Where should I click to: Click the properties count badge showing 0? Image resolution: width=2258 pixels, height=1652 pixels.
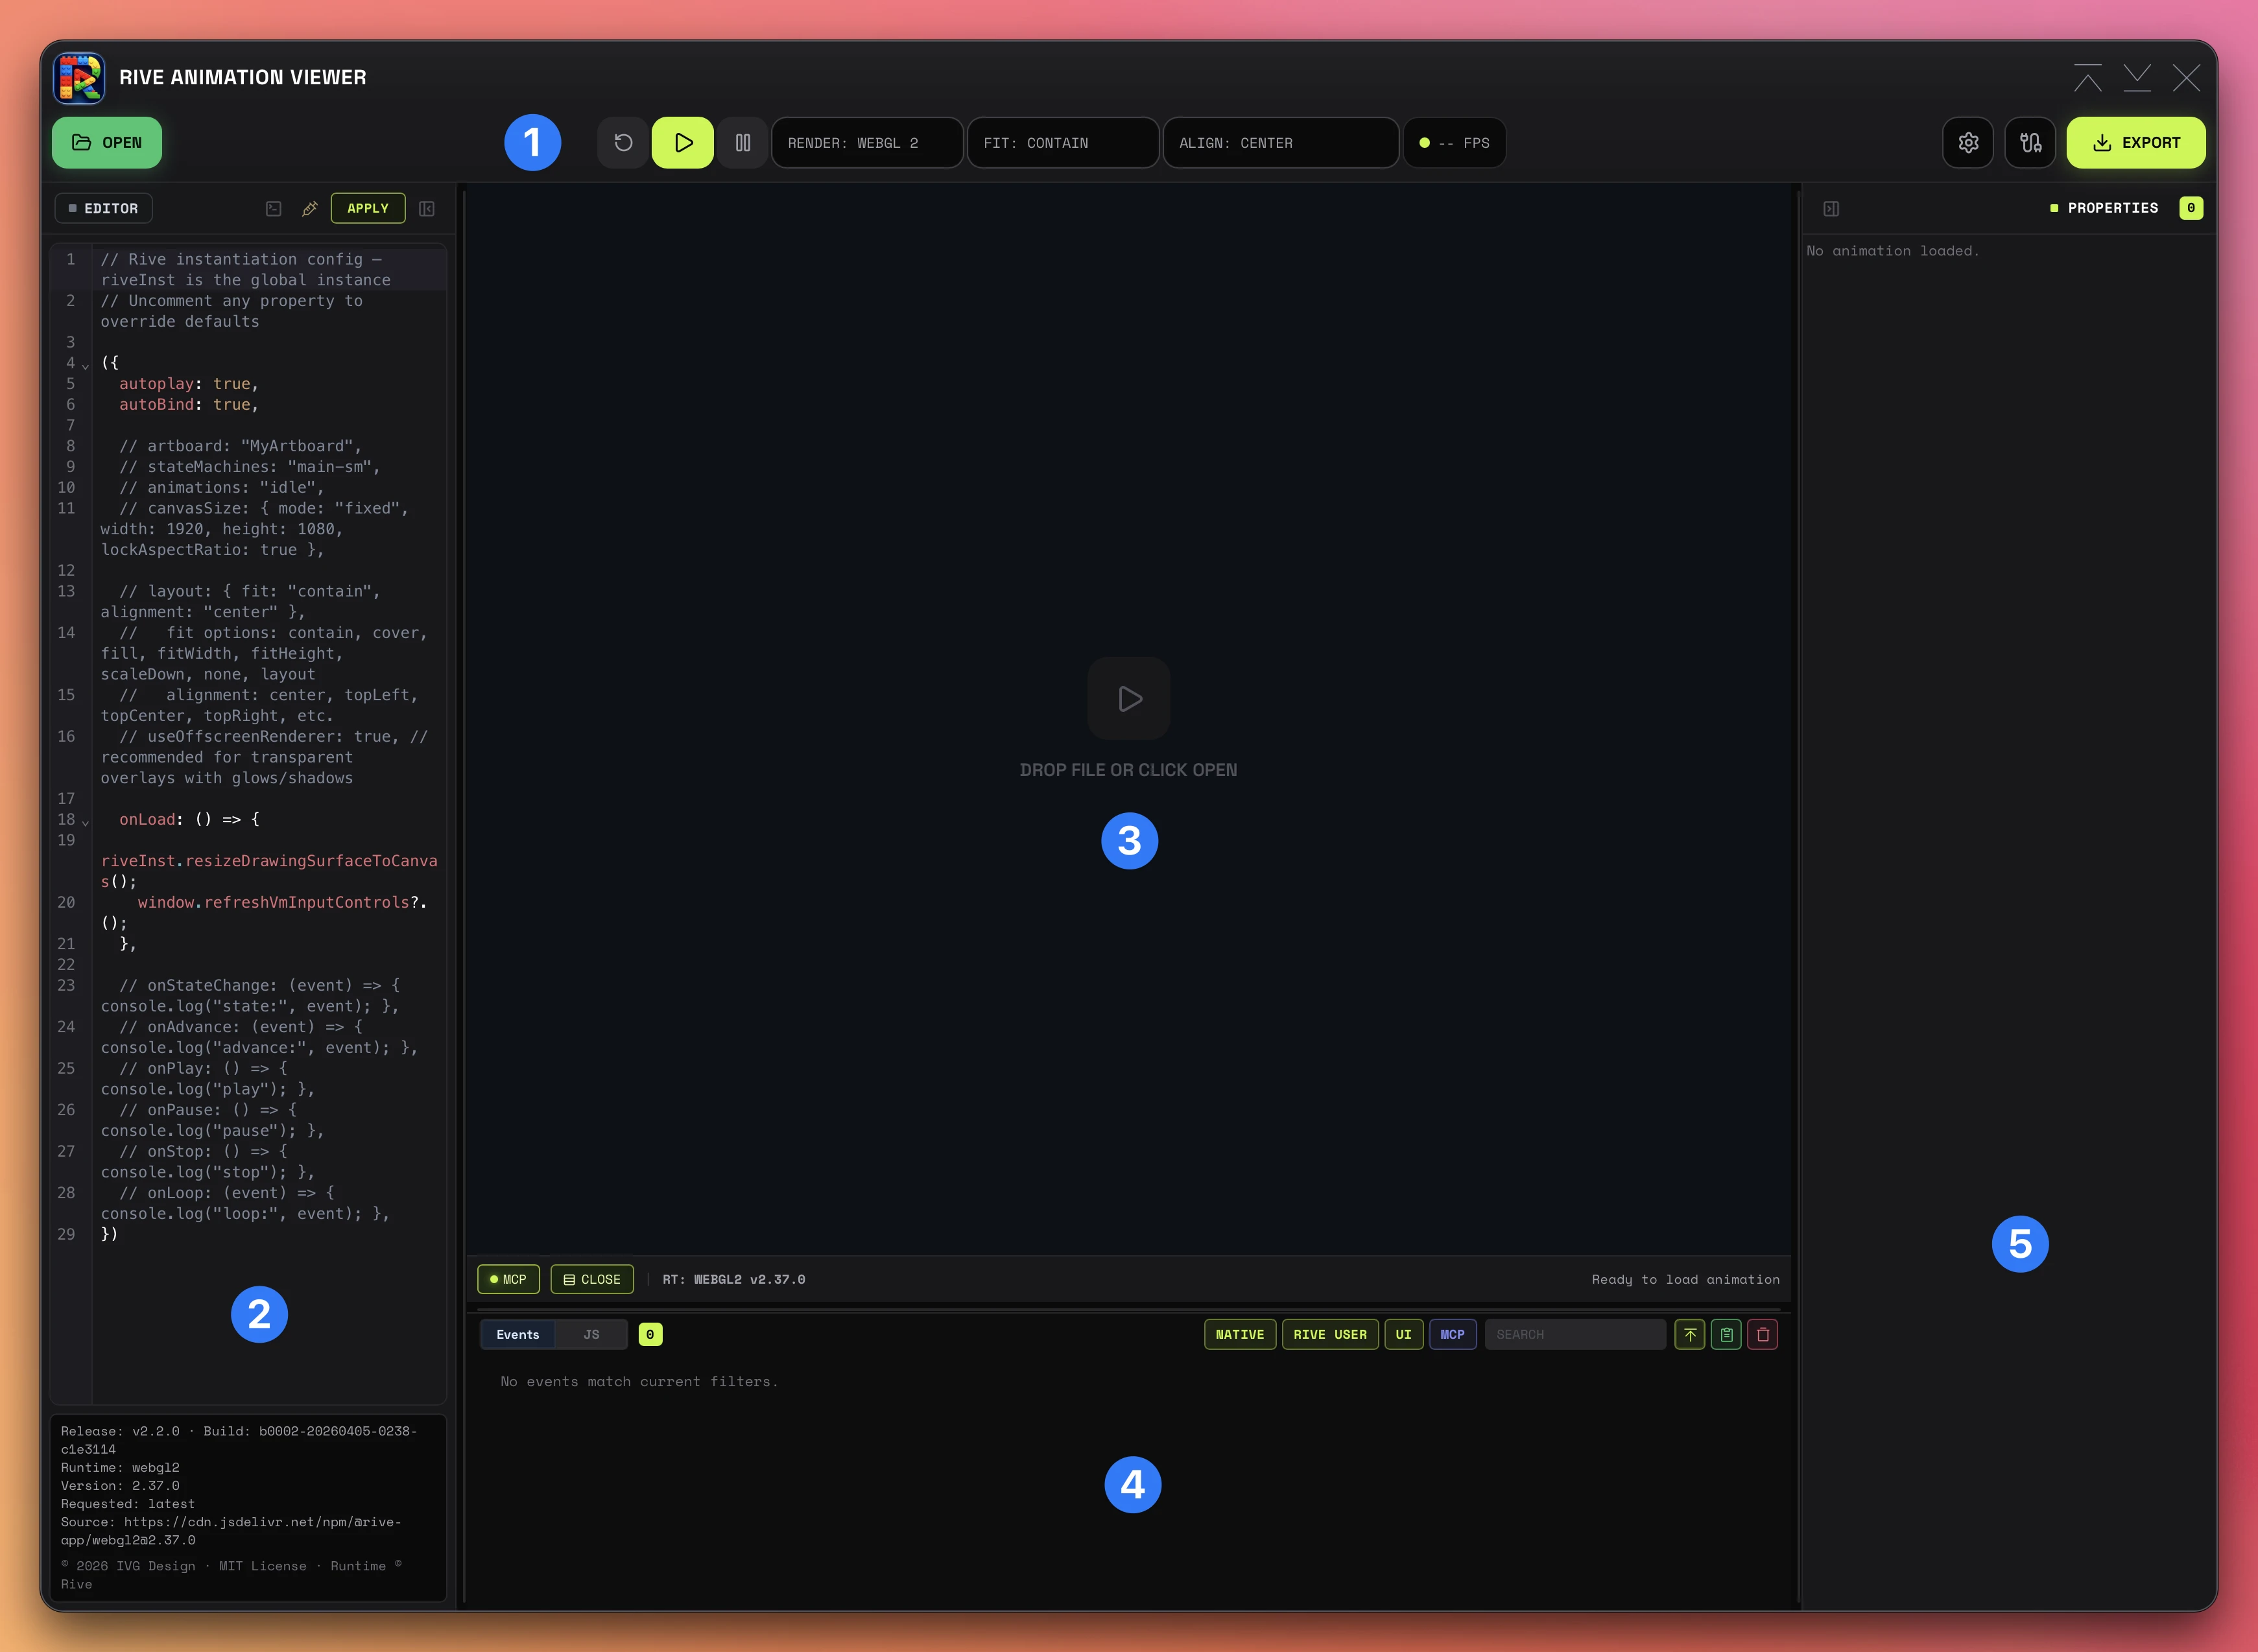2191,208
